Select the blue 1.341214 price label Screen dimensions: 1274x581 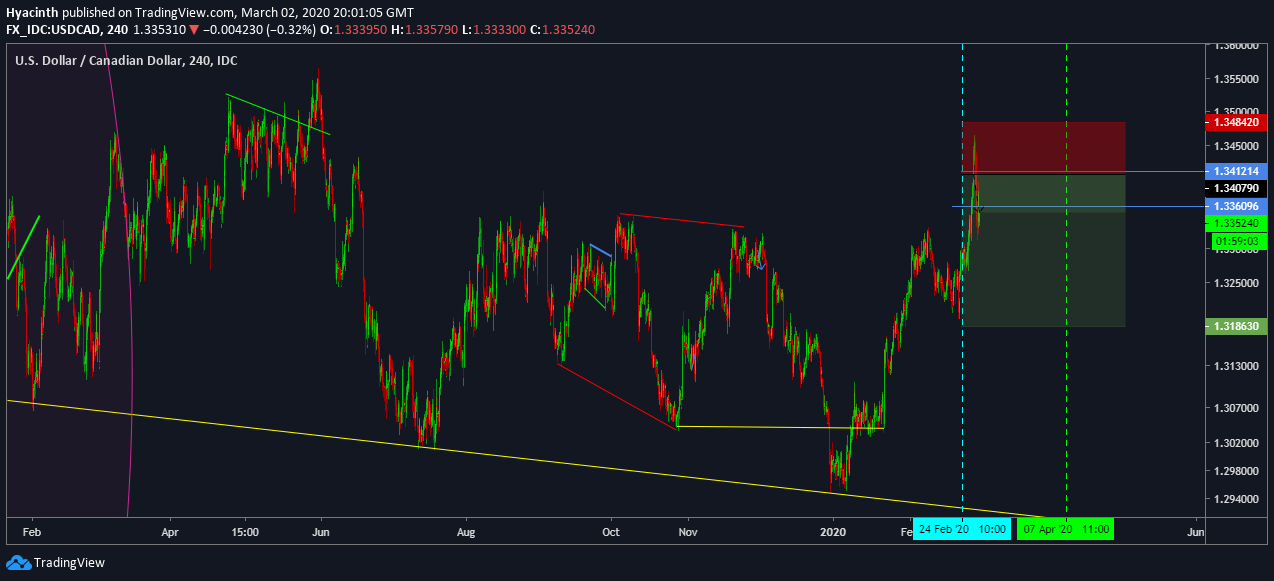click(x=1238, y=171)
